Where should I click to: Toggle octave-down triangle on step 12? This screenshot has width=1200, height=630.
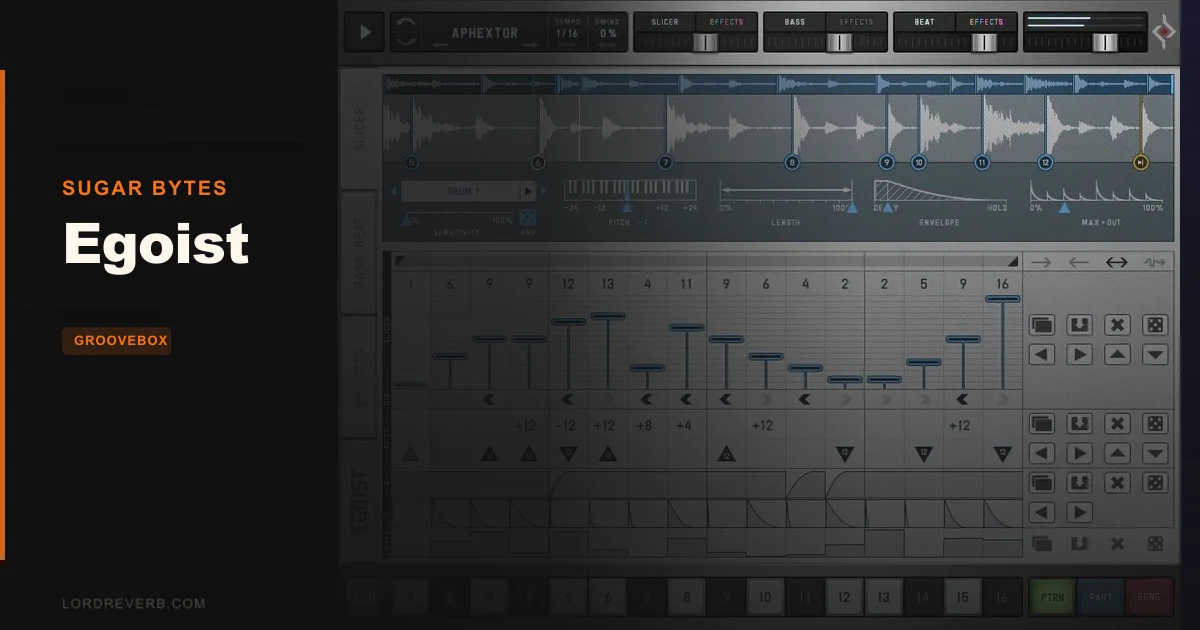pyautogui.click(x=844, y=454)
